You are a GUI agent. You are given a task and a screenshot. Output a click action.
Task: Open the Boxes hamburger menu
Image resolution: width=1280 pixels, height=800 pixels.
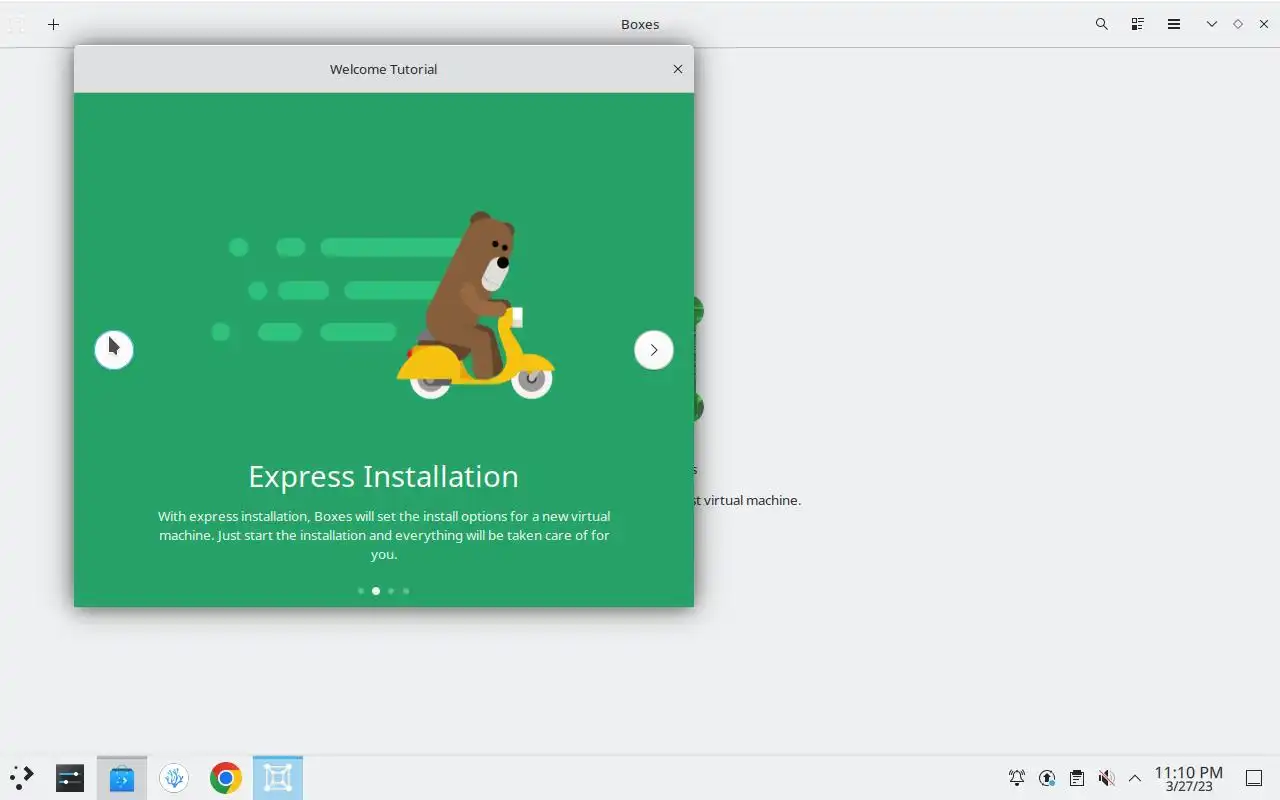pos(1174,24)
